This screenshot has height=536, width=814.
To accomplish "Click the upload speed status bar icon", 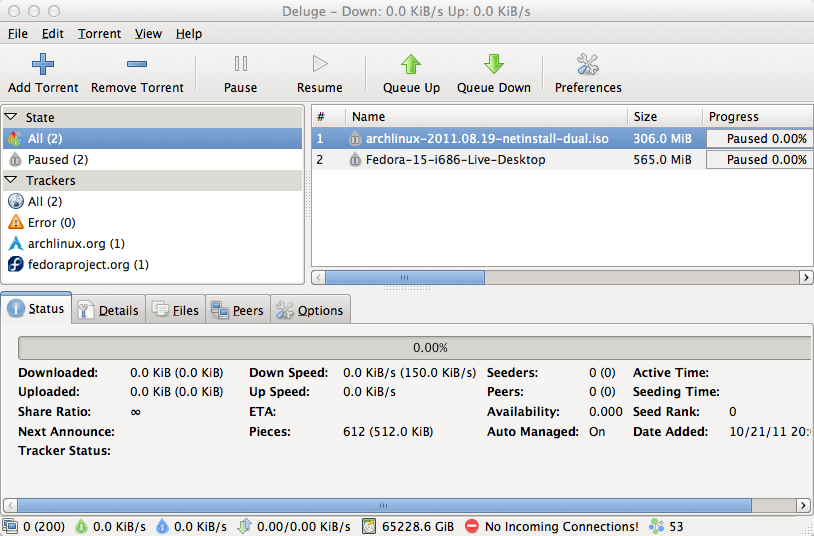I will point(162,527).
